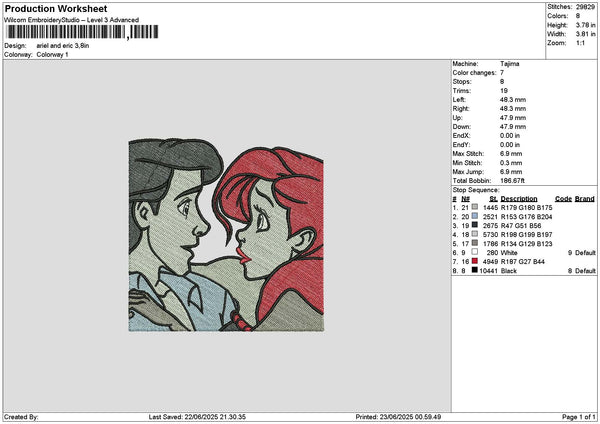
Task: Select the Black thread color swatch
Action: tap(475, 270)
